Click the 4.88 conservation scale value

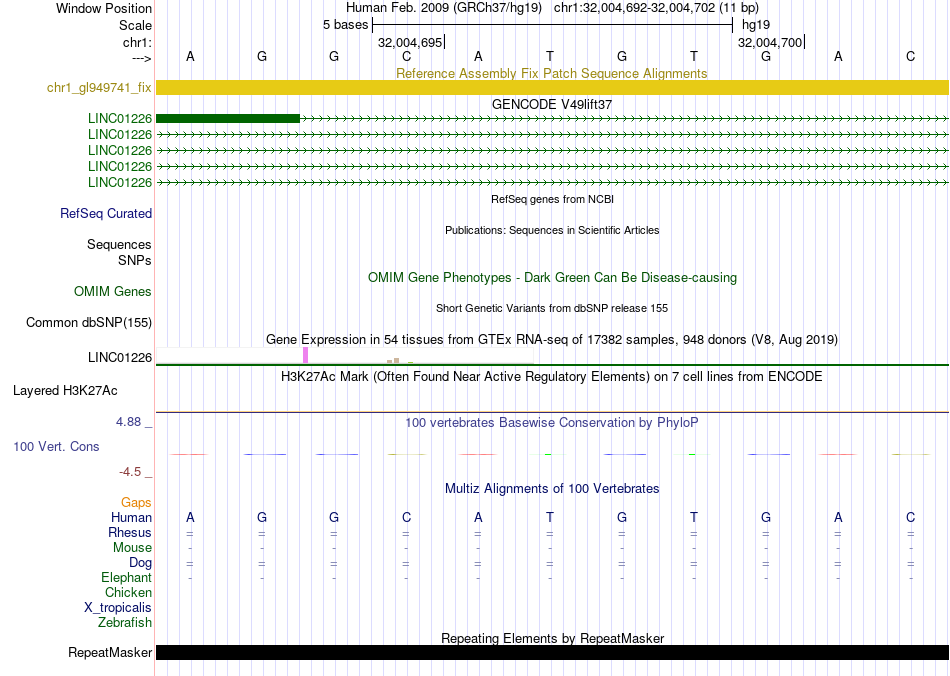[x=128, y=422]
